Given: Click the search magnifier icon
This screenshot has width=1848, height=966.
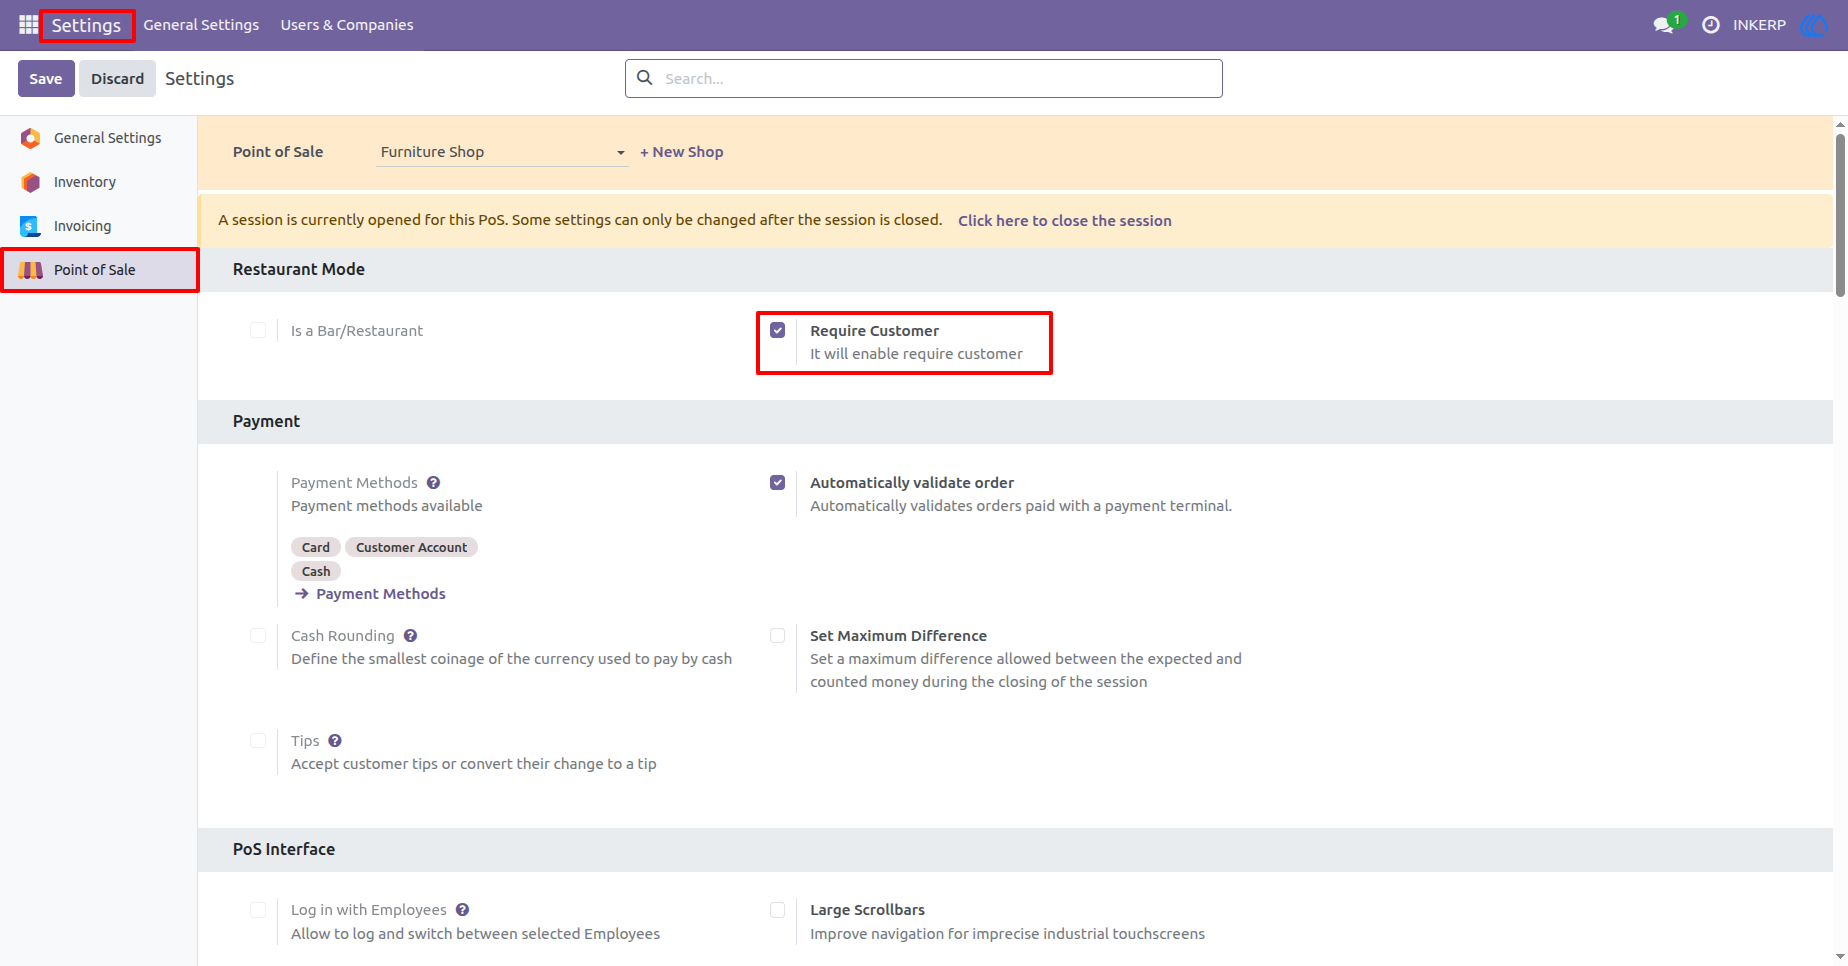Looking at the screenshot, I should pos(645,78).
